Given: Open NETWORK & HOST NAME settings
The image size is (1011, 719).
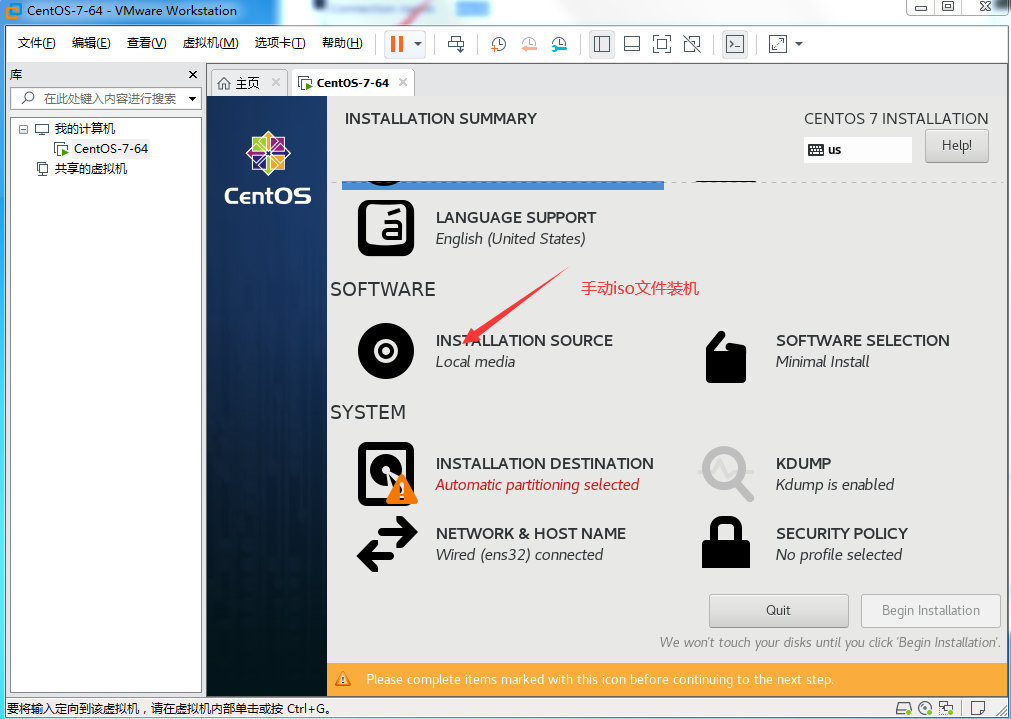Looking at the screenshot, I should coord(530,533).
